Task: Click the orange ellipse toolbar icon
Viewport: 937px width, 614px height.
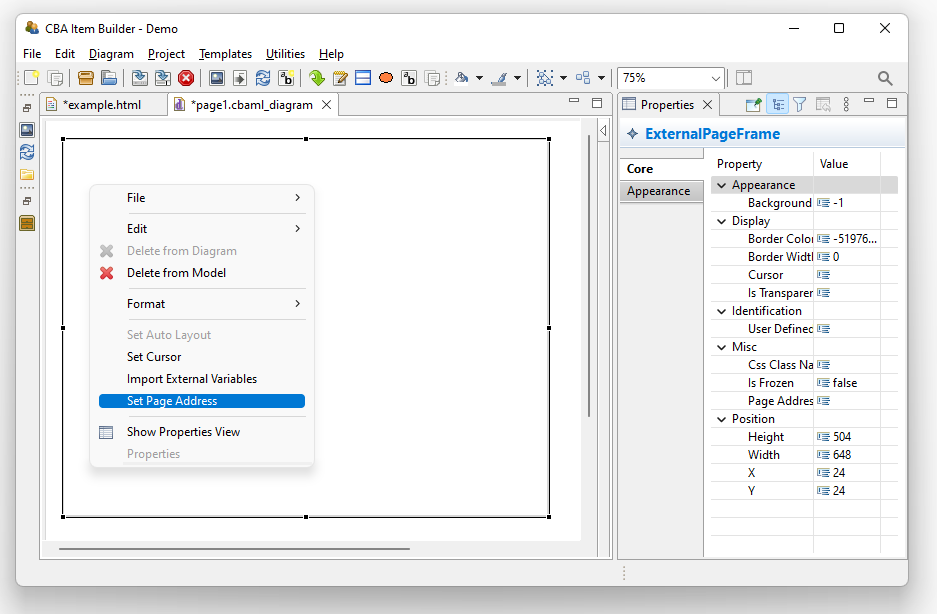Action: point(386,78)
